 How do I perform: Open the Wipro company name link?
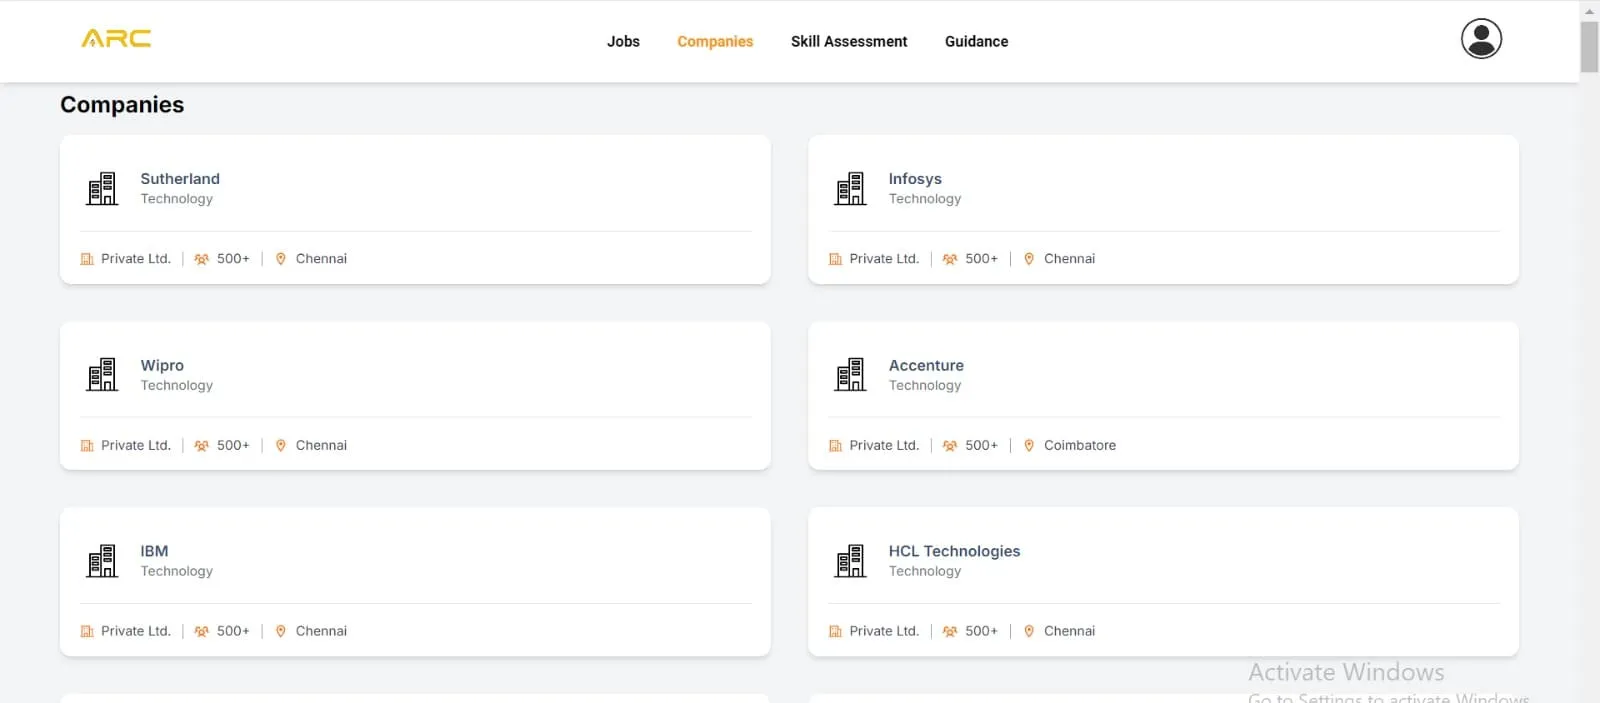[x=162, y=365]
